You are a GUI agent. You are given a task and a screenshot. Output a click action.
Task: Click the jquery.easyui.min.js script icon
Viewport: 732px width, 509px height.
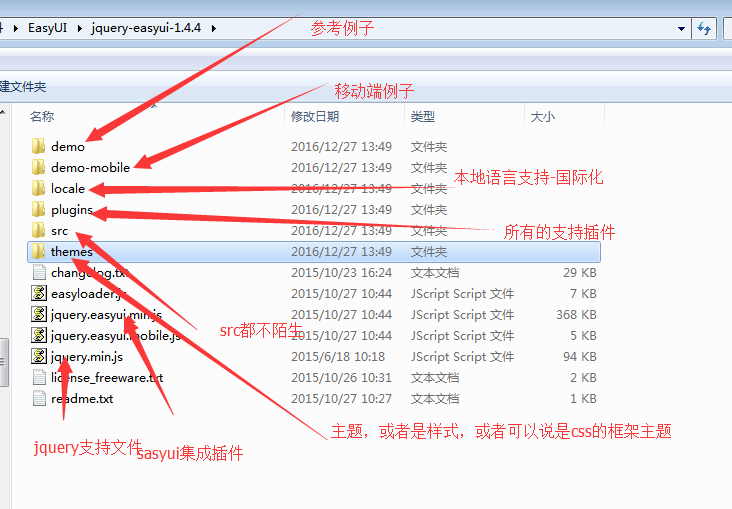pyautogui.click(x=39, y=314)
